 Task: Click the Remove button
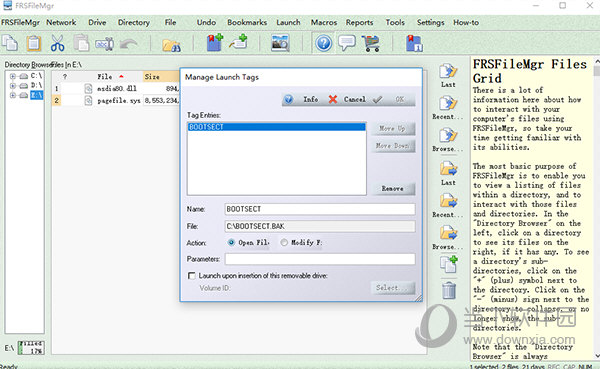[x=393, y=188]
